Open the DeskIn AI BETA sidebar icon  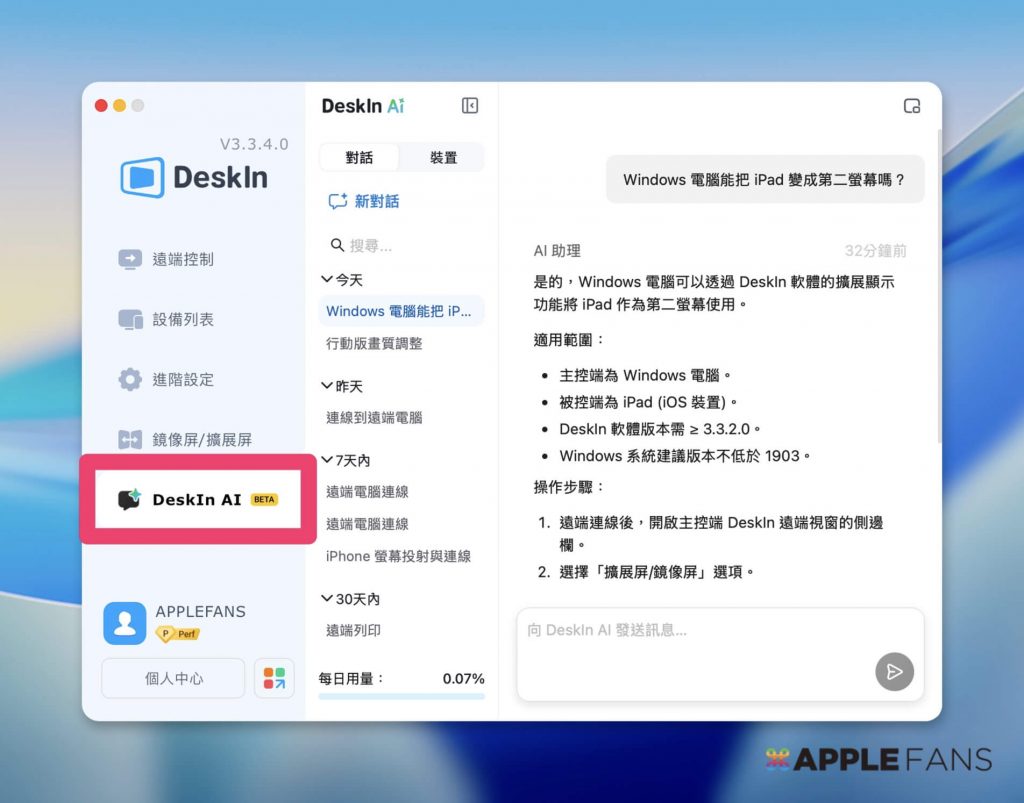click(130, 499)
